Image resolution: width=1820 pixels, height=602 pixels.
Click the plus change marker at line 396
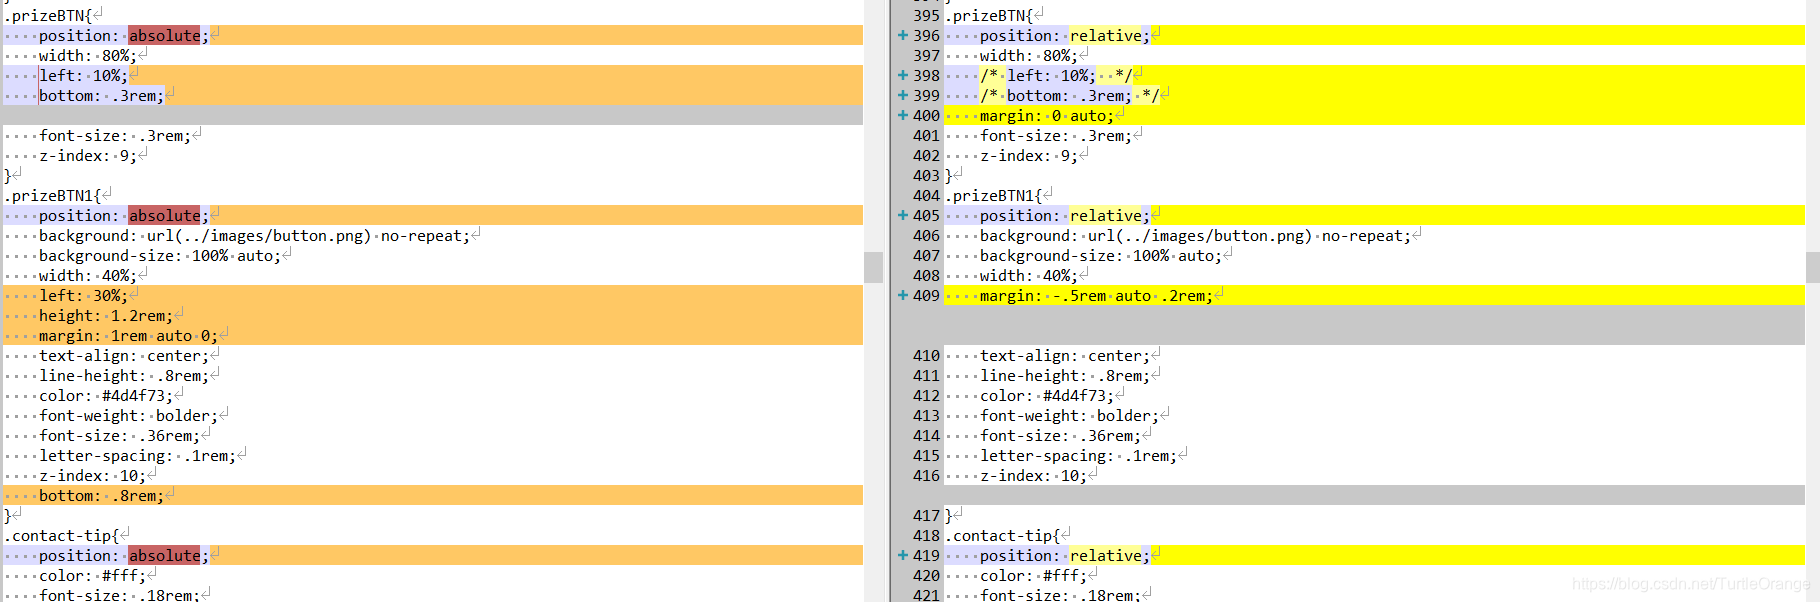click(903, 35)
